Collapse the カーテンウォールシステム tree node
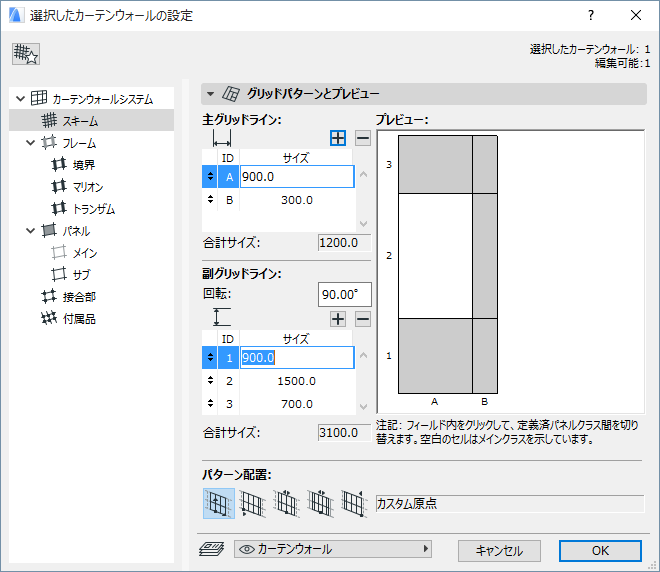The width and height of the screenshot is (660, 572). point(20,99)
